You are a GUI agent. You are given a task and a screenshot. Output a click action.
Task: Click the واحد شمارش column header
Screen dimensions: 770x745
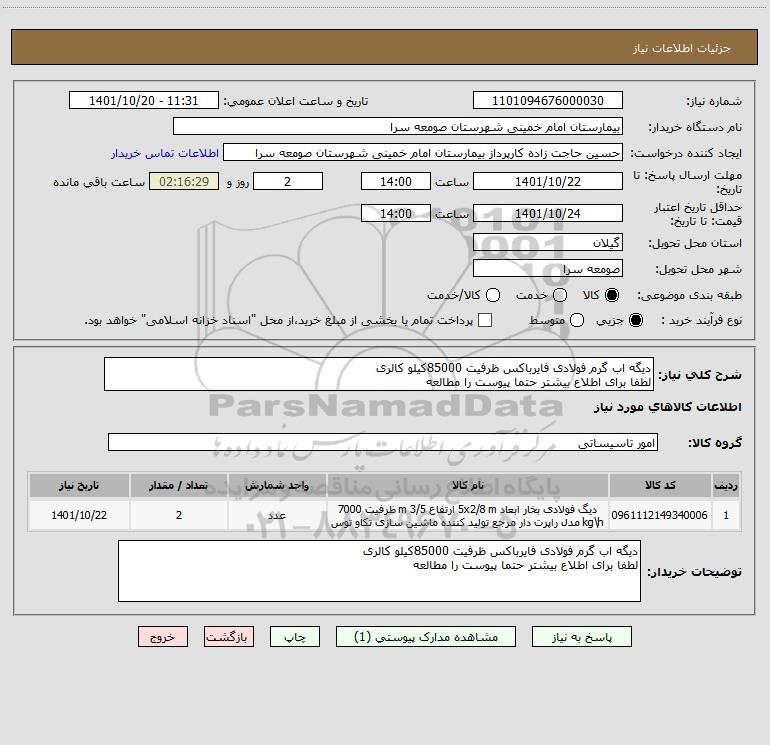277,485
